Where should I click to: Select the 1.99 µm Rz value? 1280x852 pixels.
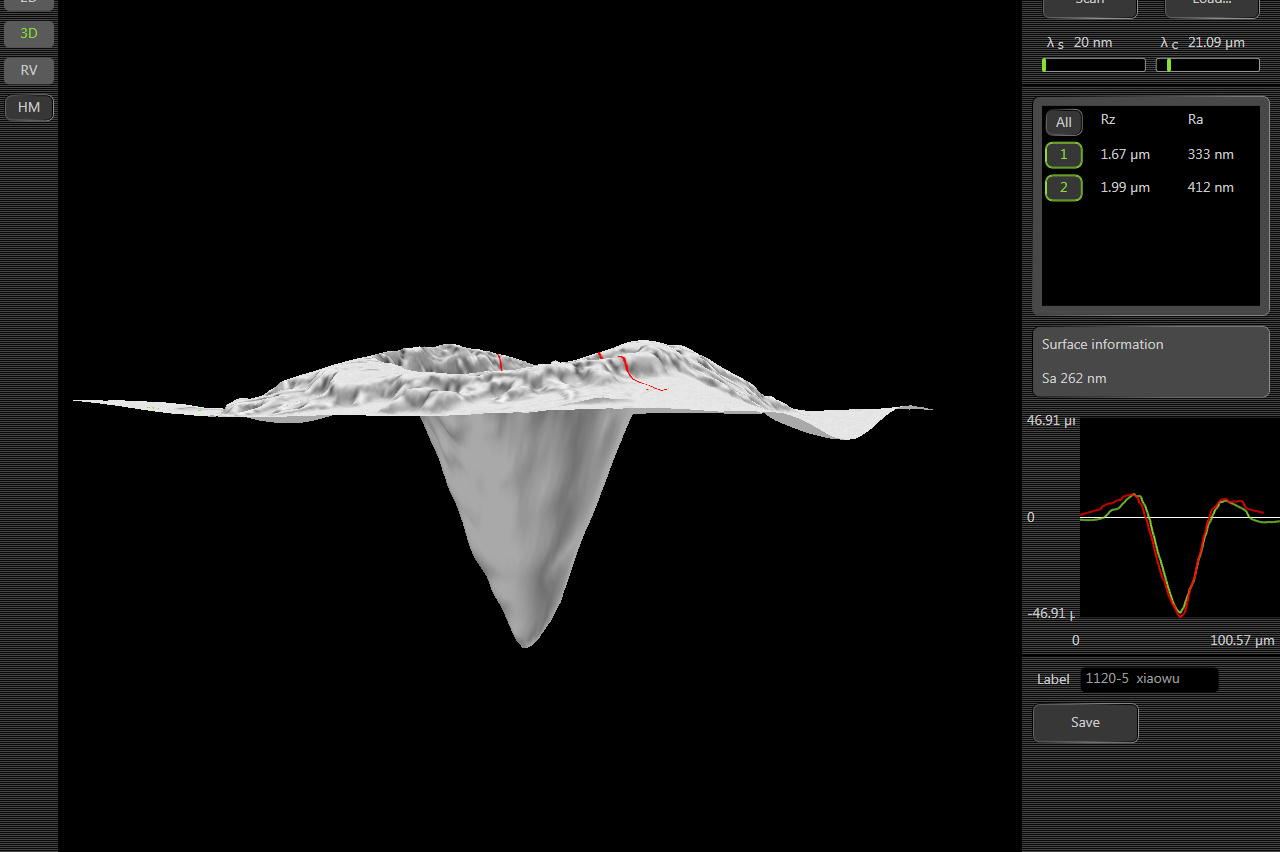coord(1125,188)
